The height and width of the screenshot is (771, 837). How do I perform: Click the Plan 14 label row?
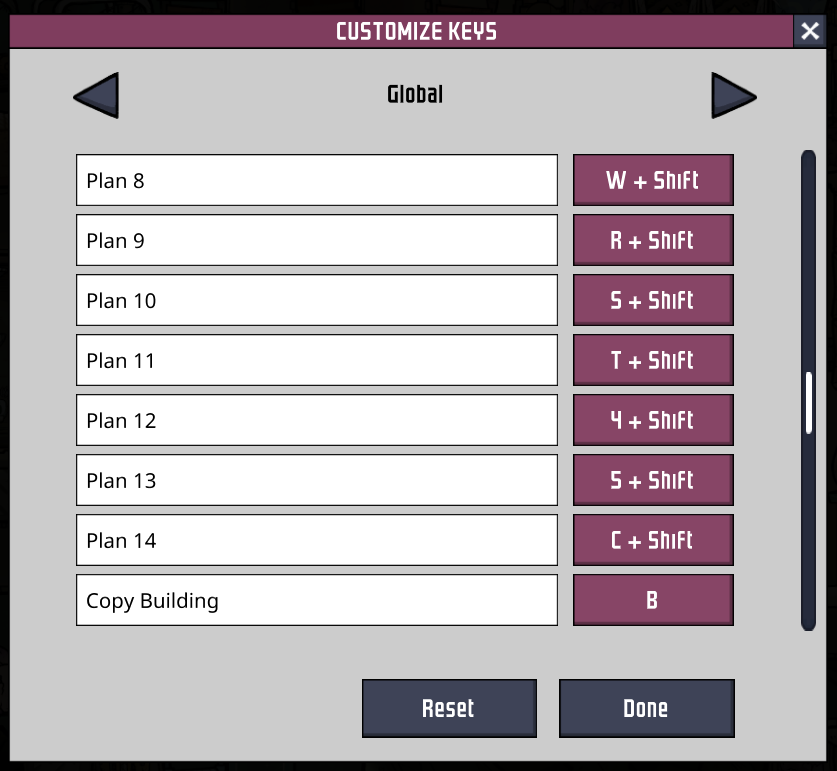[316, 540]
